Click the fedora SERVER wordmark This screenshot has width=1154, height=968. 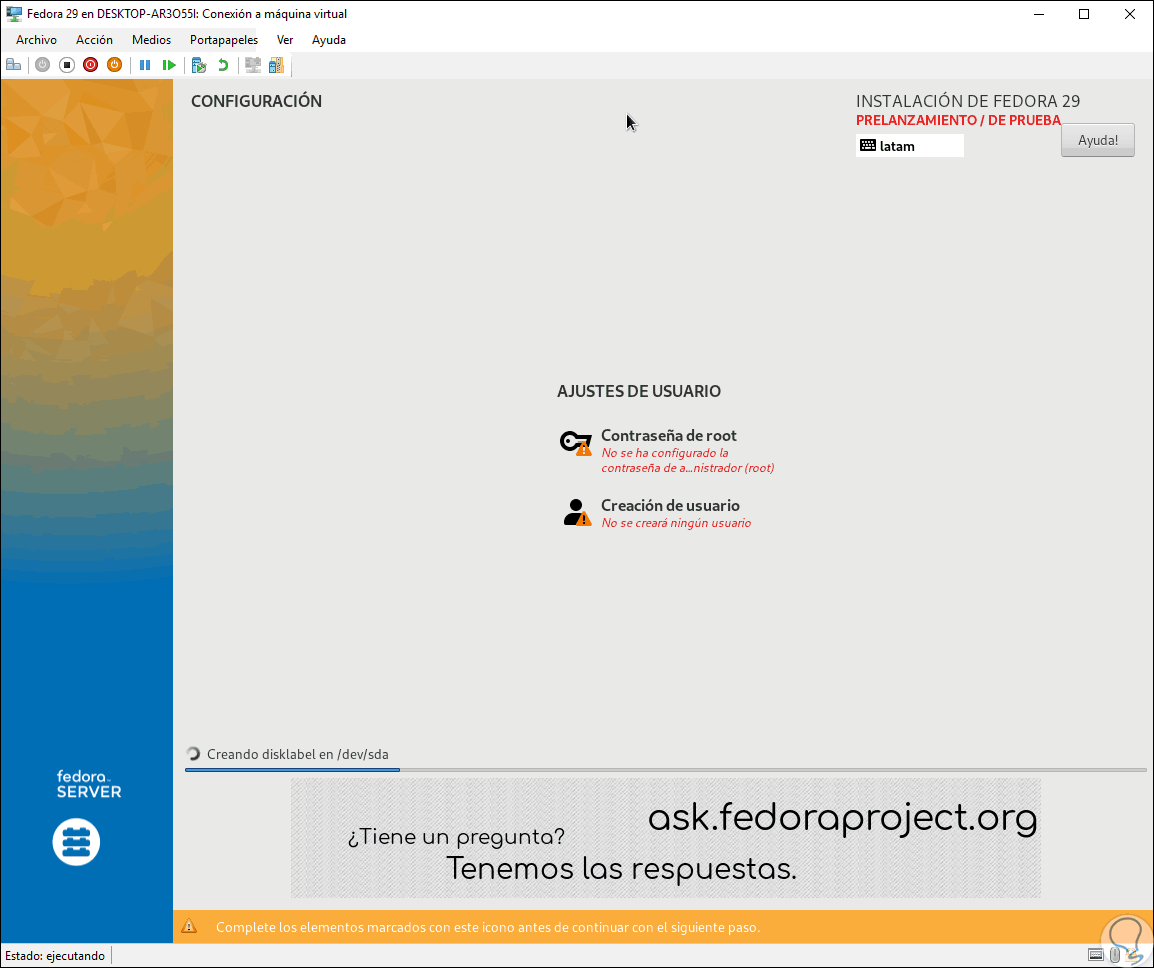coord(88,784)
